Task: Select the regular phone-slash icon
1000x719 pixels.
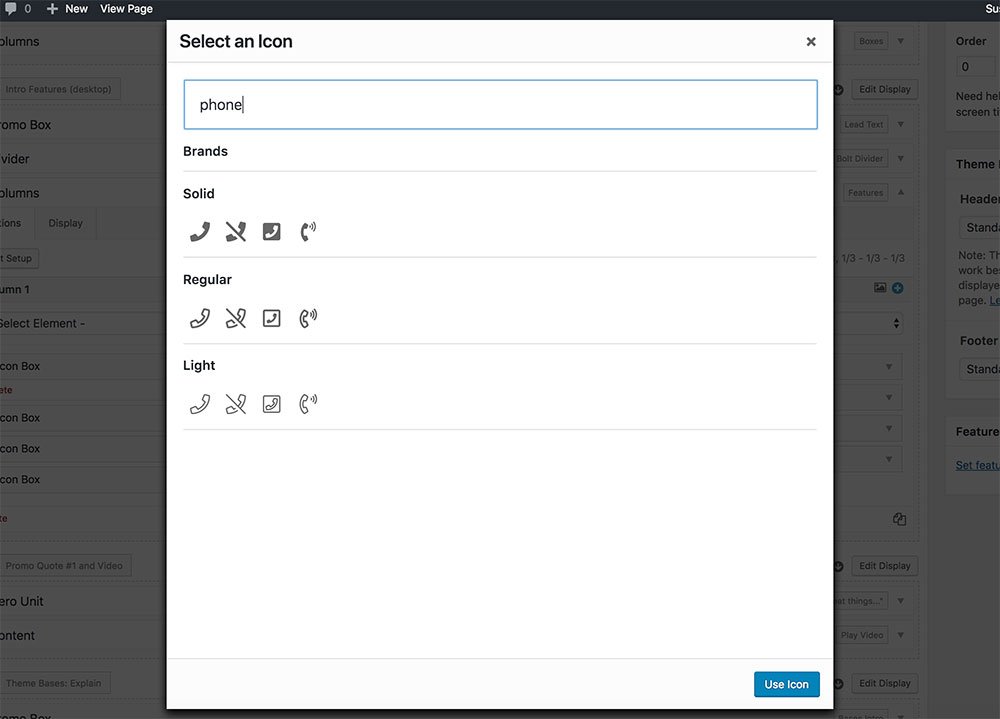Action: [235, 318]
